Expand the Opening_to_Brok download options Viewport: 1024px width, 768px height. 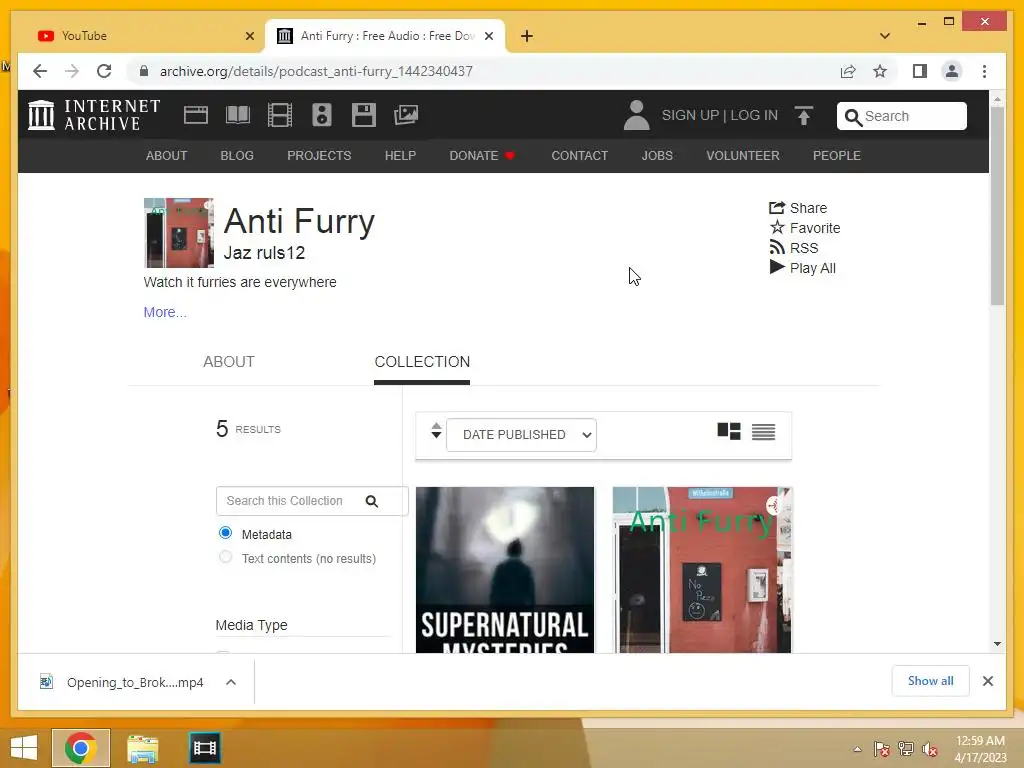point(231,682)
